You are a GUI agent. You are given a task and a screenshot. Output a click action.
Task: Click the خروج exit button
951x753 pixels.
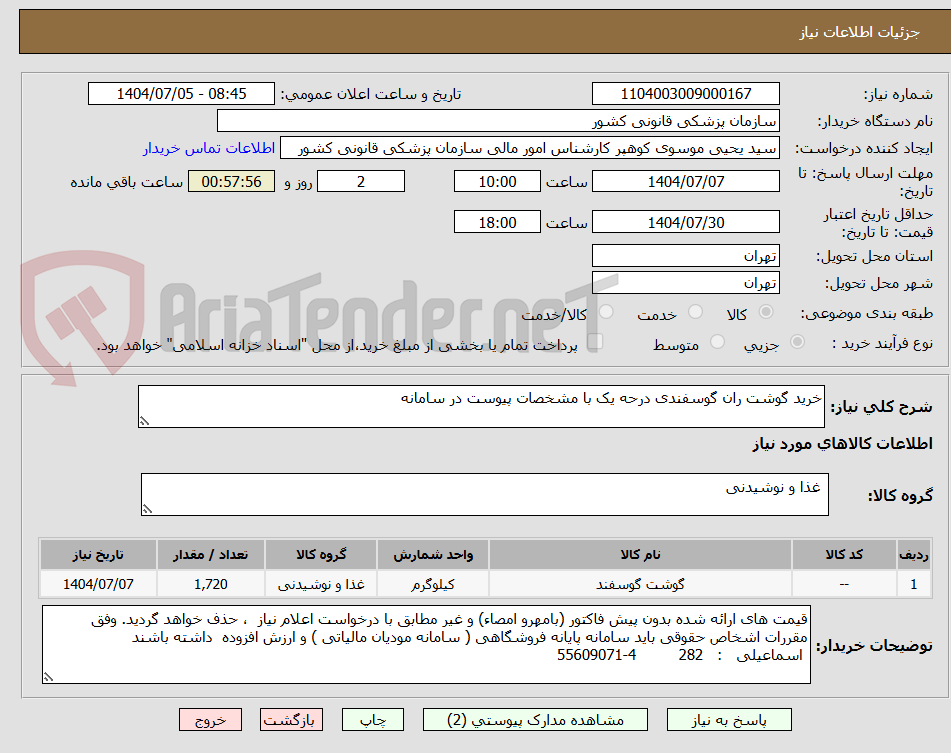pos(210,720)
